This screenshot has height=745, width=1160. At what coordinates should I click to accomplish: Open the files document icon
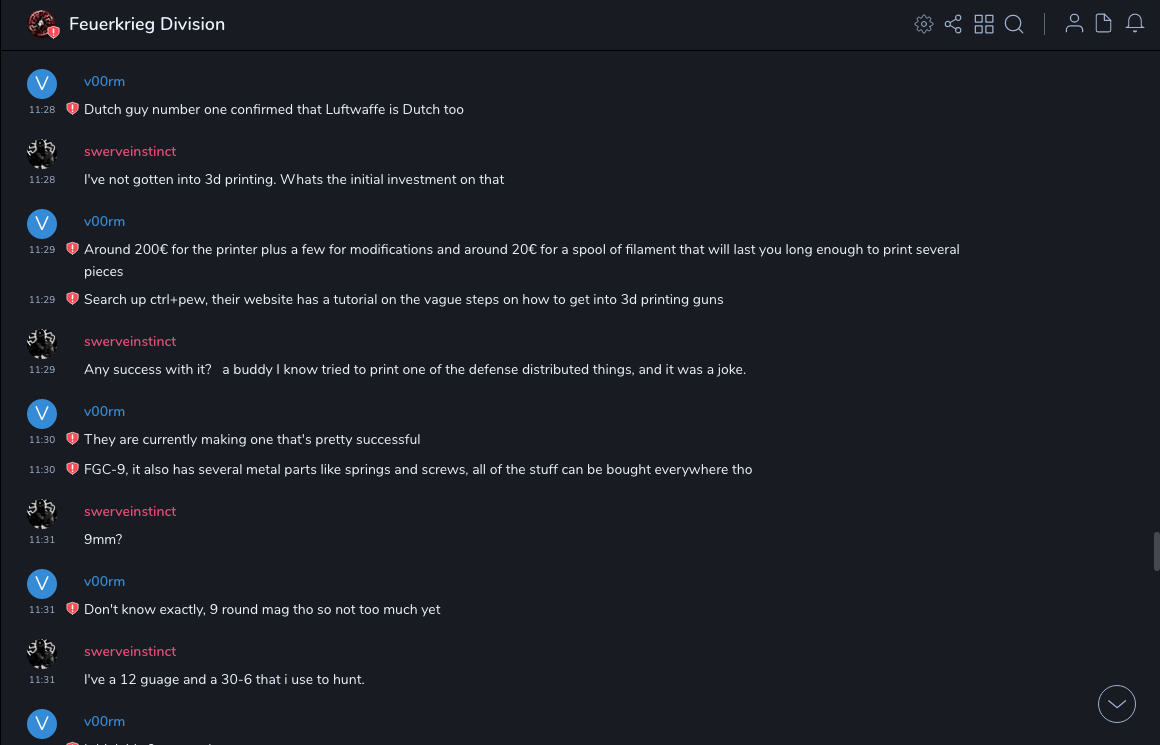pyautogui.click(x=1104, y=24)
